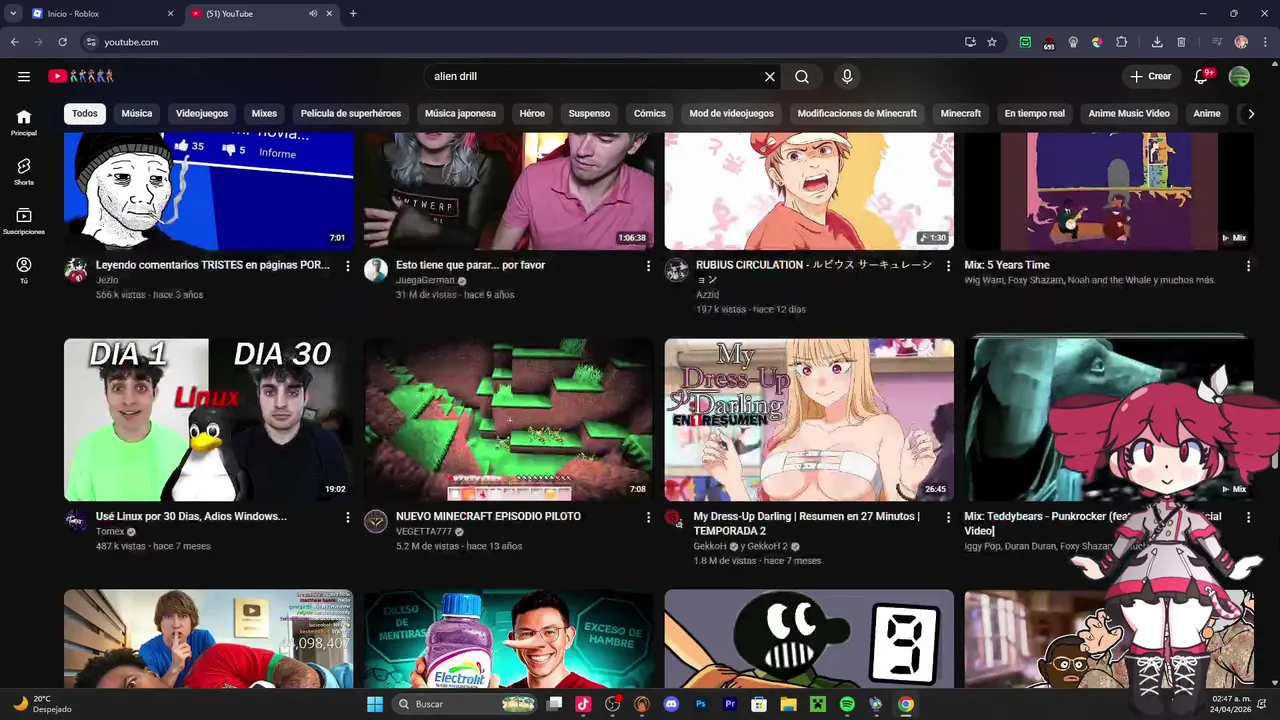Open Premiere Pro from the taskbar

point(730,704)
